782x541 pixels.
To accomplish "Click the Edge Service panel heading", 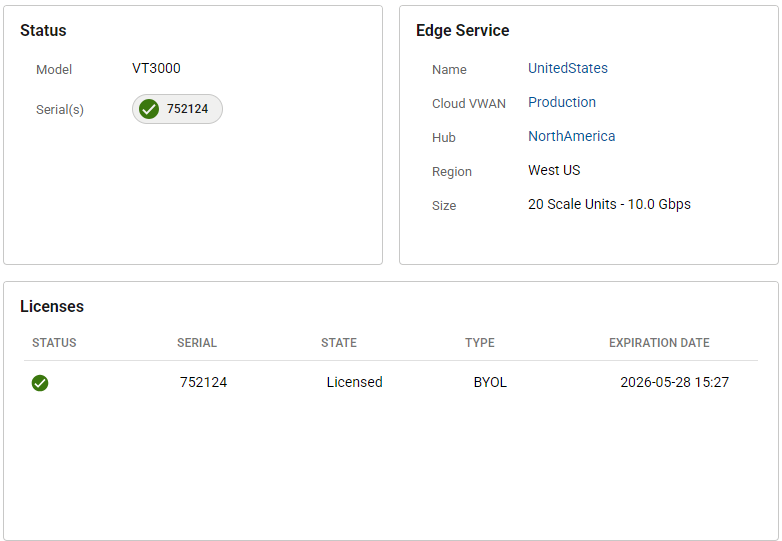I will tap(462, 30).
